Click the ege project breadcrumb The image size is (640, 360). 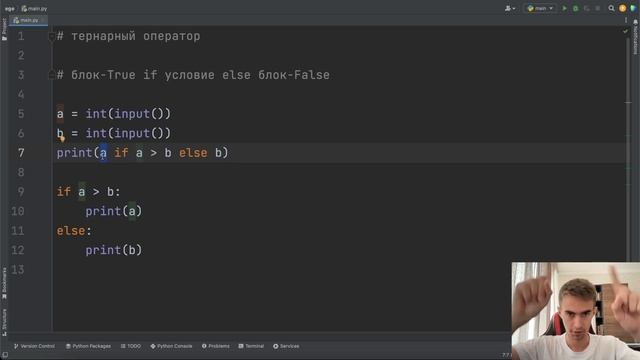coord(9,8)
